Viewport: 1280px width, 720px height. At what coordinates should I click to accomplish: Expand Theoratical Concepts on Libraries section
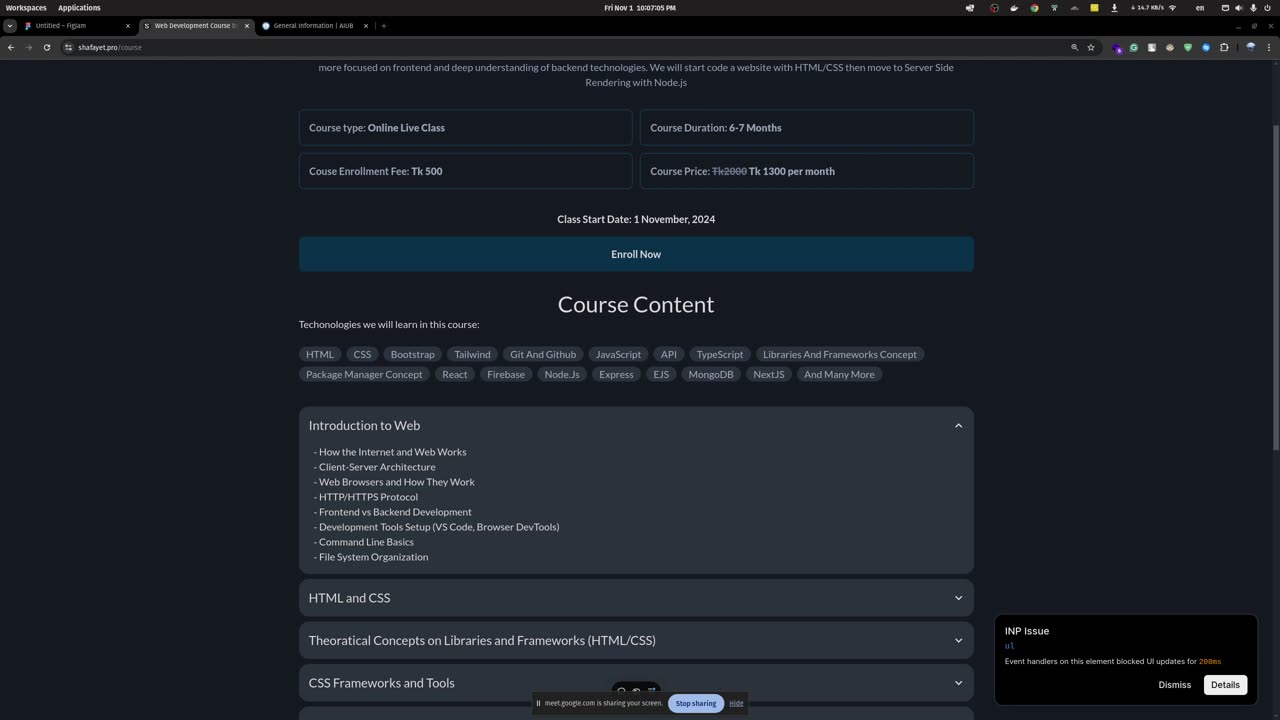click(636, 640)
